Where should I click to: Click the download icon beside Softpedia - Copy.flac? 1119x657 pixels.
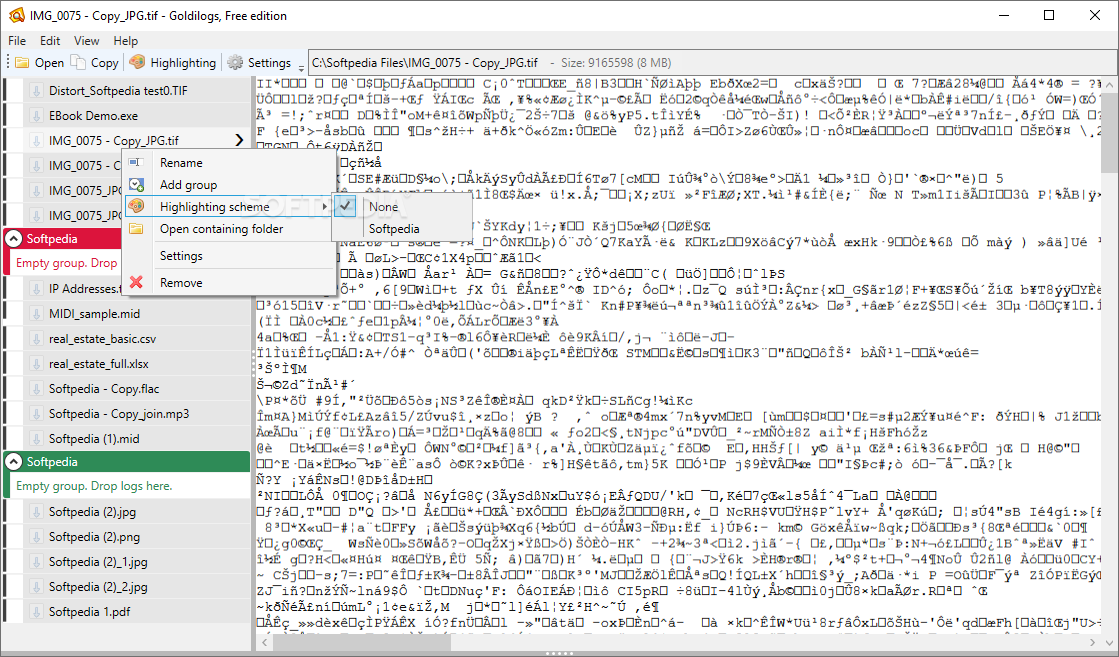pos(36,389)
